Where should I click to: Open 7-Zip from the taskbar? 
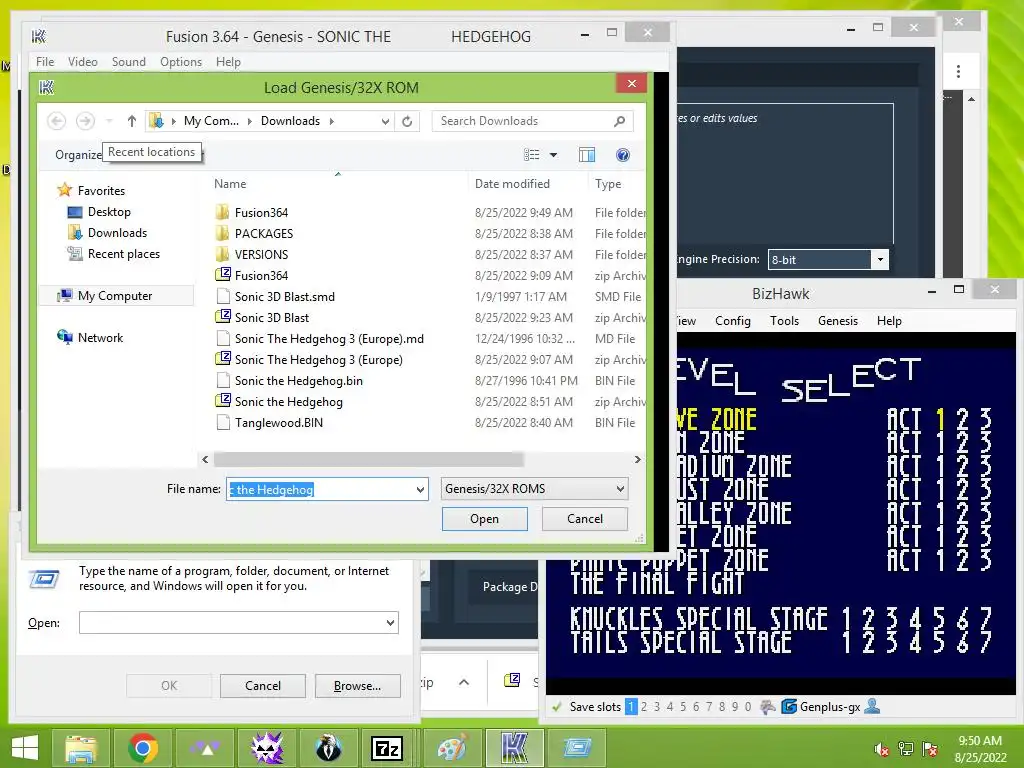386,748
